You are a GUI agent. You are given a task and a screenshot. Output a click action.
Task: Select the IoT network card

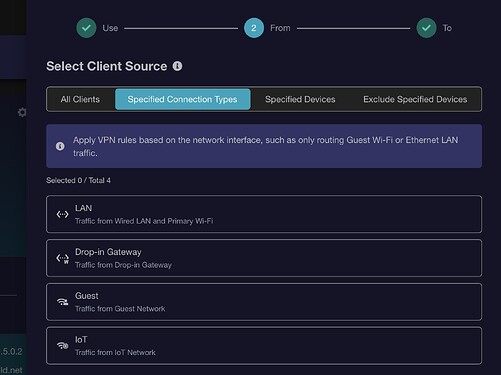[264, 346]
